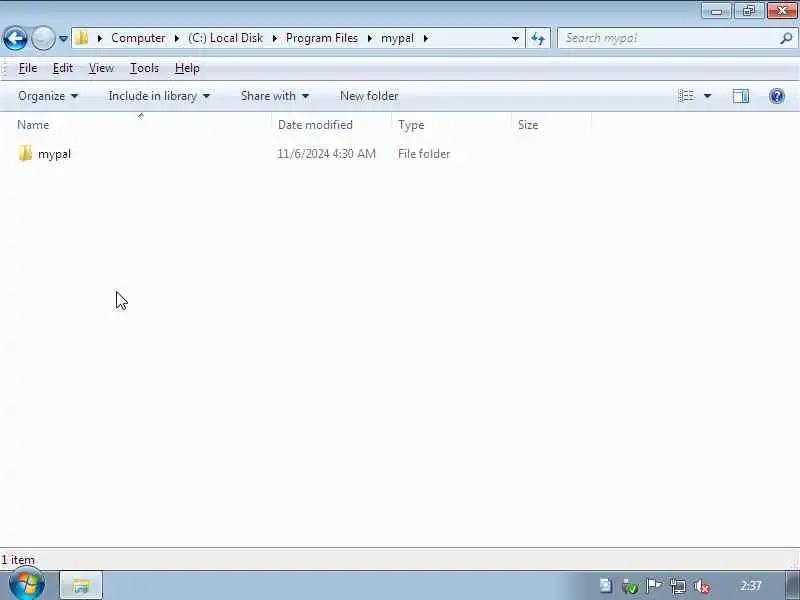Select the Computer breadcrumb in address bar

point(138,38)
